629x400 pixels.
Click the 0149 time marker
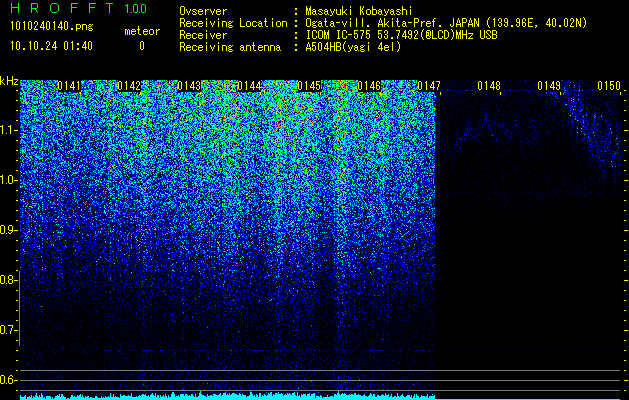click(x=549, y=86)
